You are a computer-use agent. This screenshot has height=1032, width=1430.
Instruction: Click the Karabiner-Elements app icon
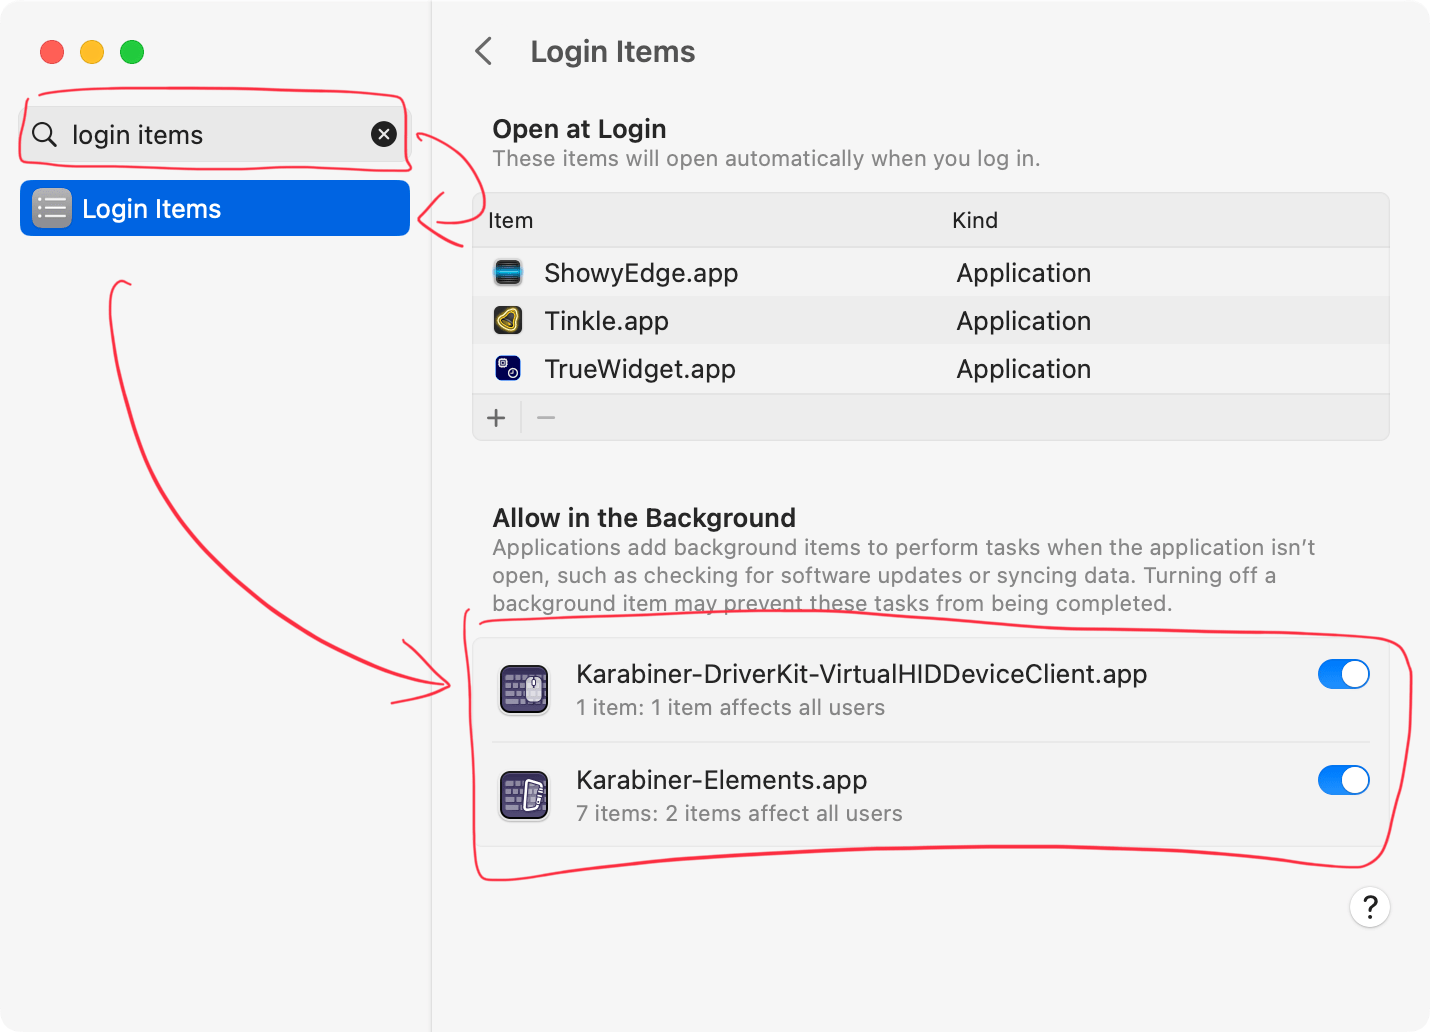tap(524, 796)
